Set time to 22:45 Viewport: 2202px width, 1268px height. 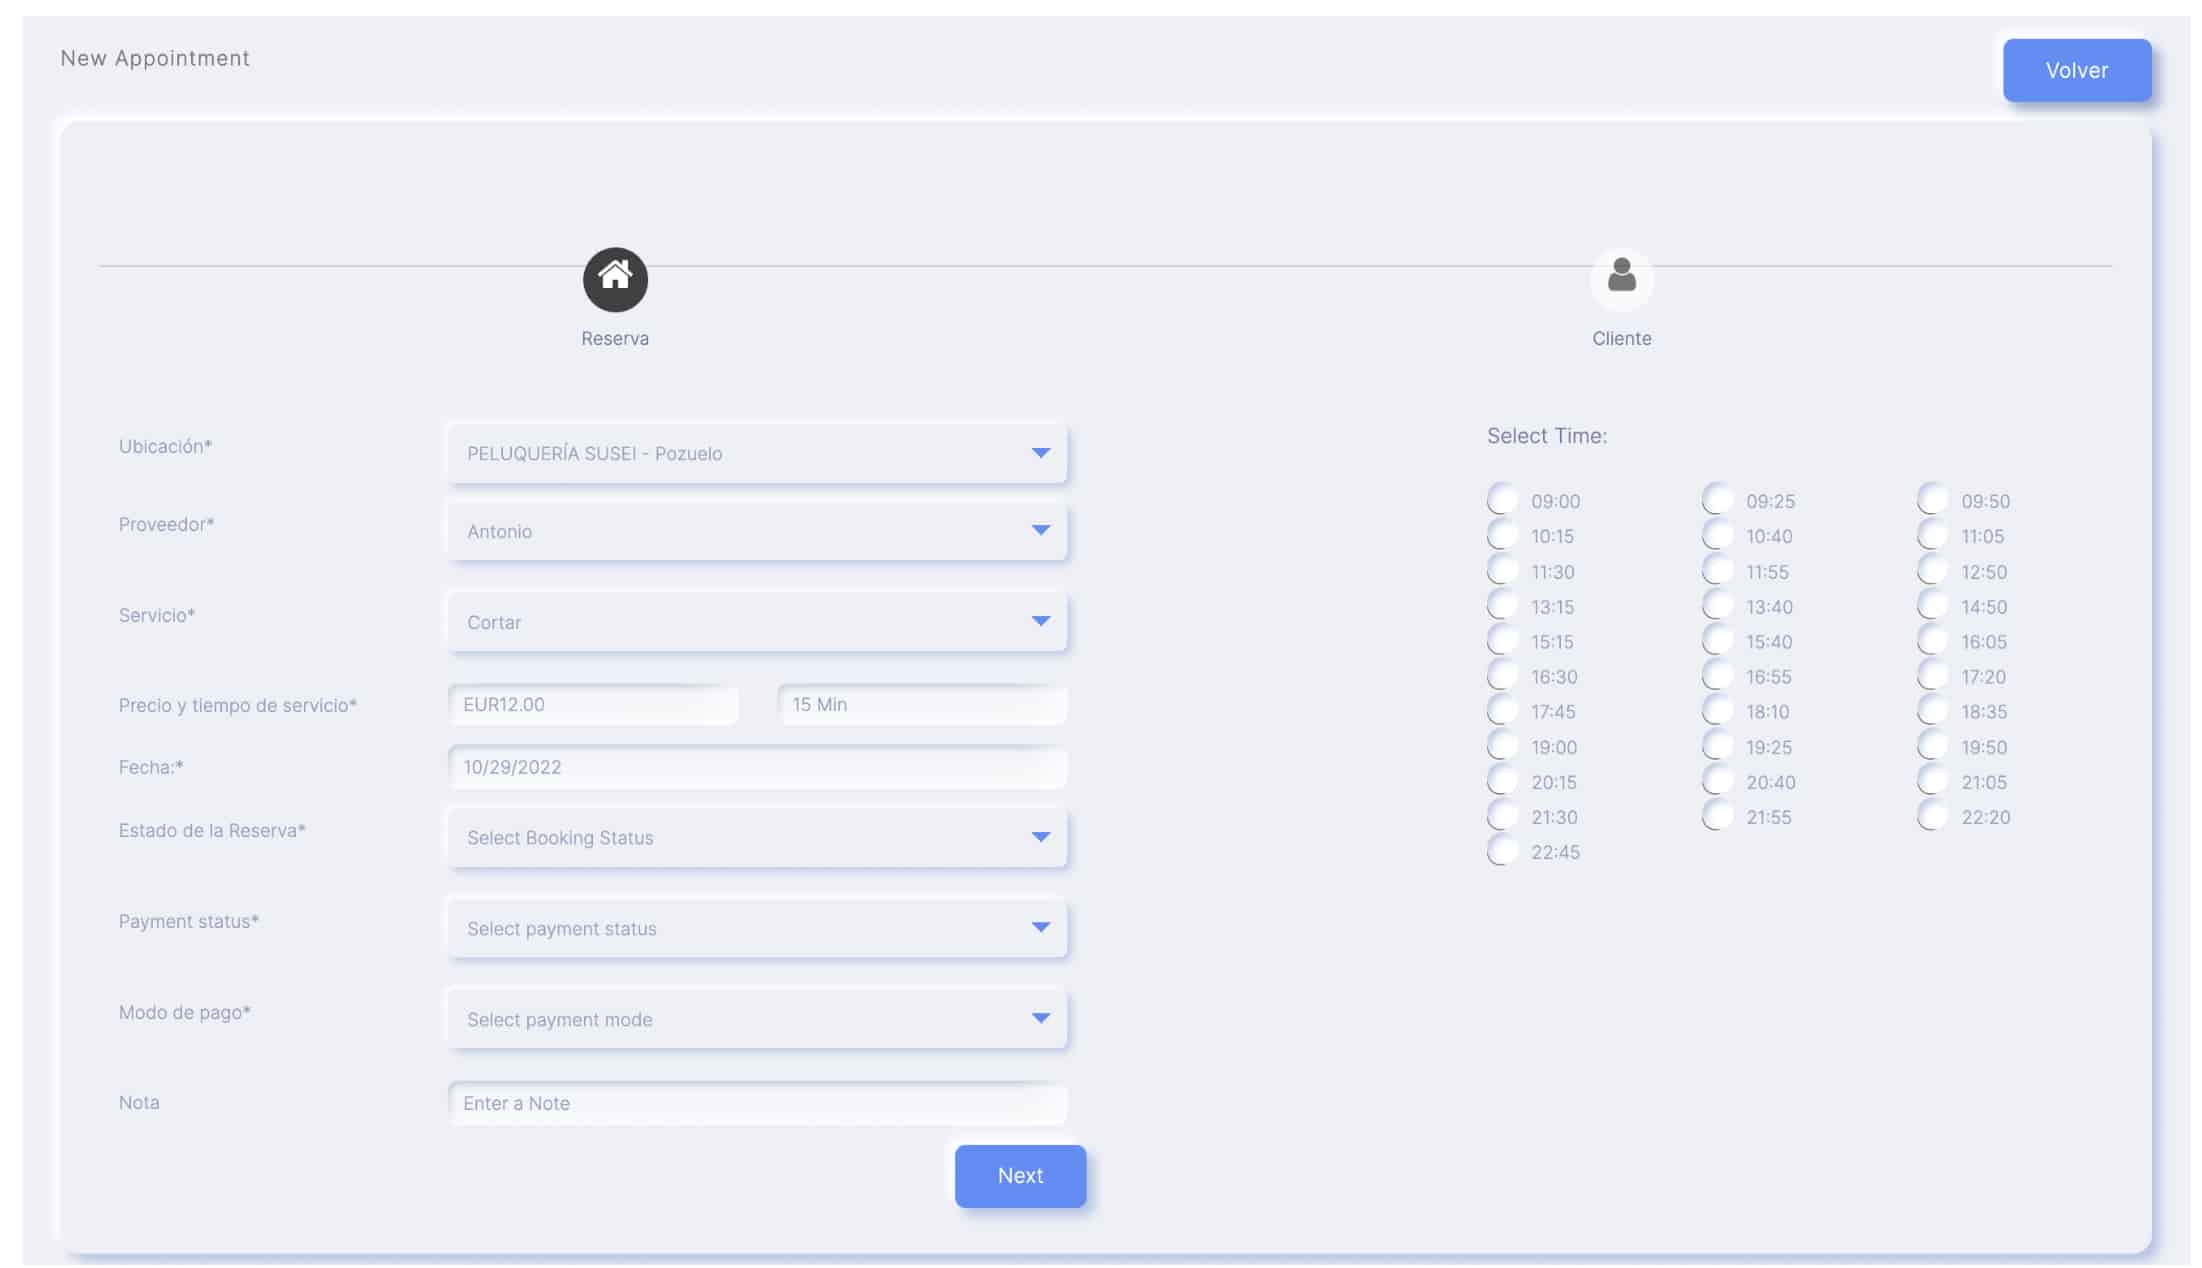(1502, 850)
